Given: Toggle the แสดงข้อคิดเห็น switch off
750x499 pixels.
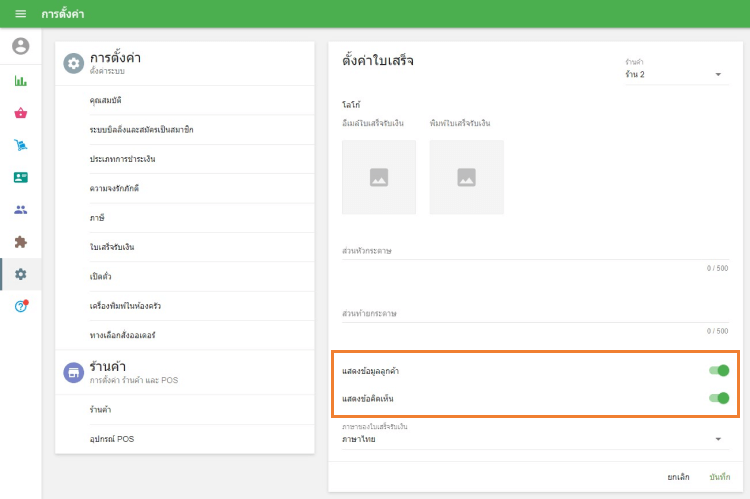Looking at the screenshot, I should click(718, 398).
